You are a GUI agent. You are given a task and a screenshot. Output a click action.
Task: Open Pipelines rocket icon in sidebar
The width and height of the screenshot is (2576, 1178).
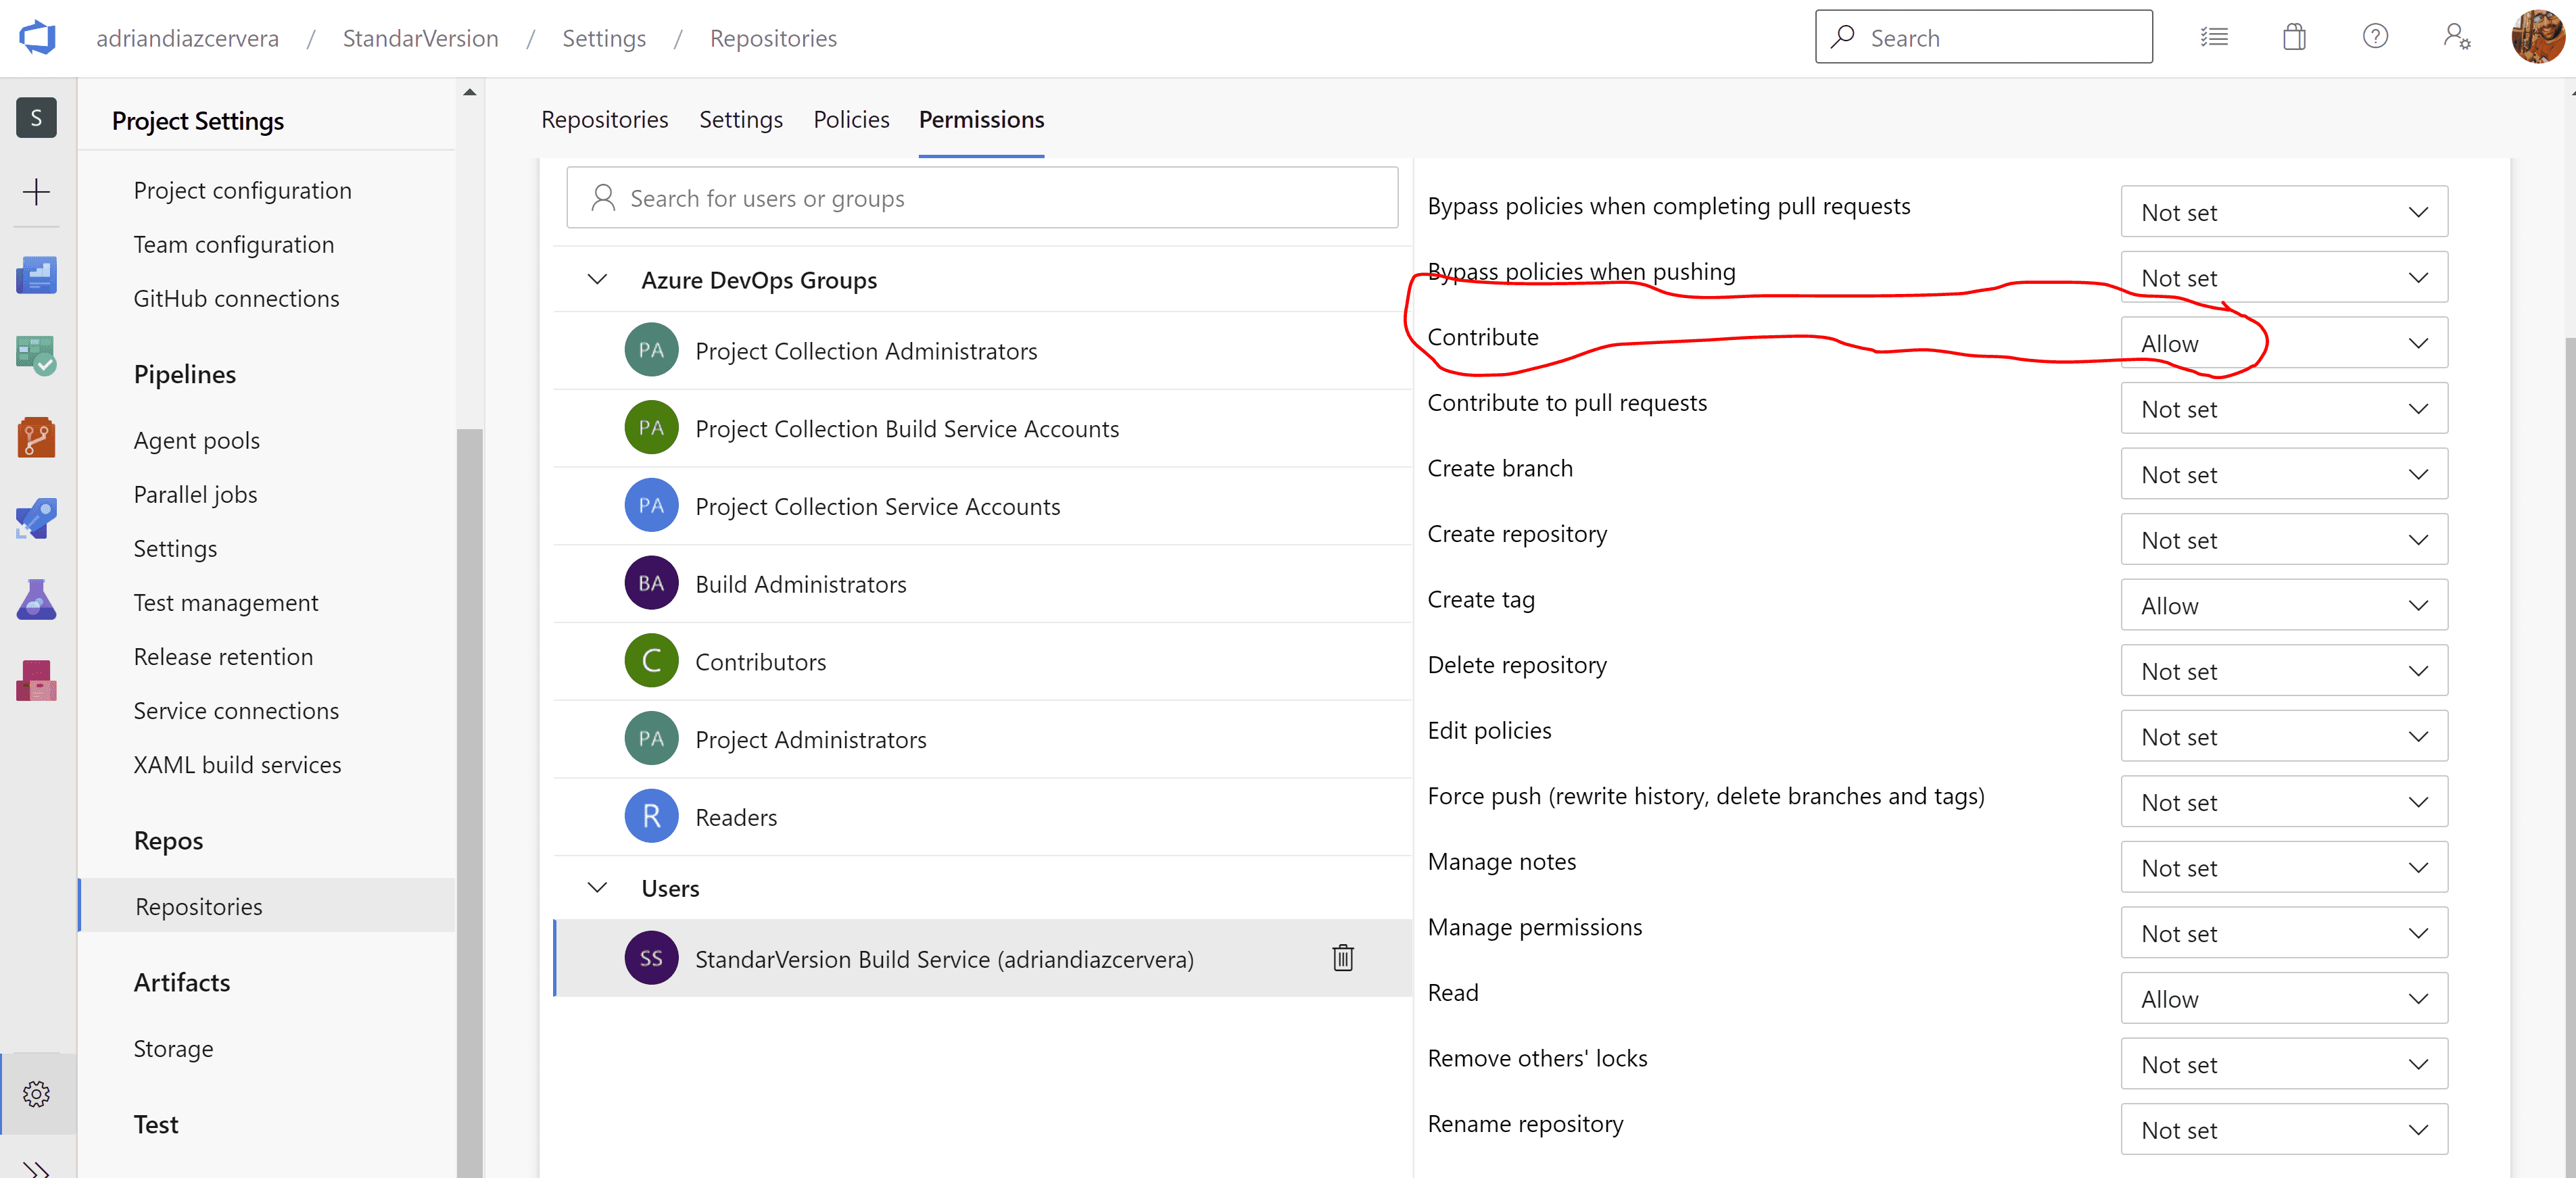pos(36,518)
